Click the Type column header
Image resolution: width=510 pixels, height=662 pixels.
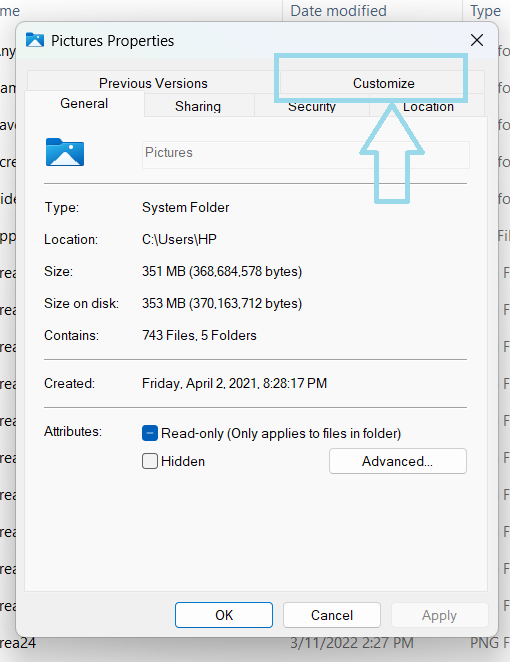coord(486,11)
